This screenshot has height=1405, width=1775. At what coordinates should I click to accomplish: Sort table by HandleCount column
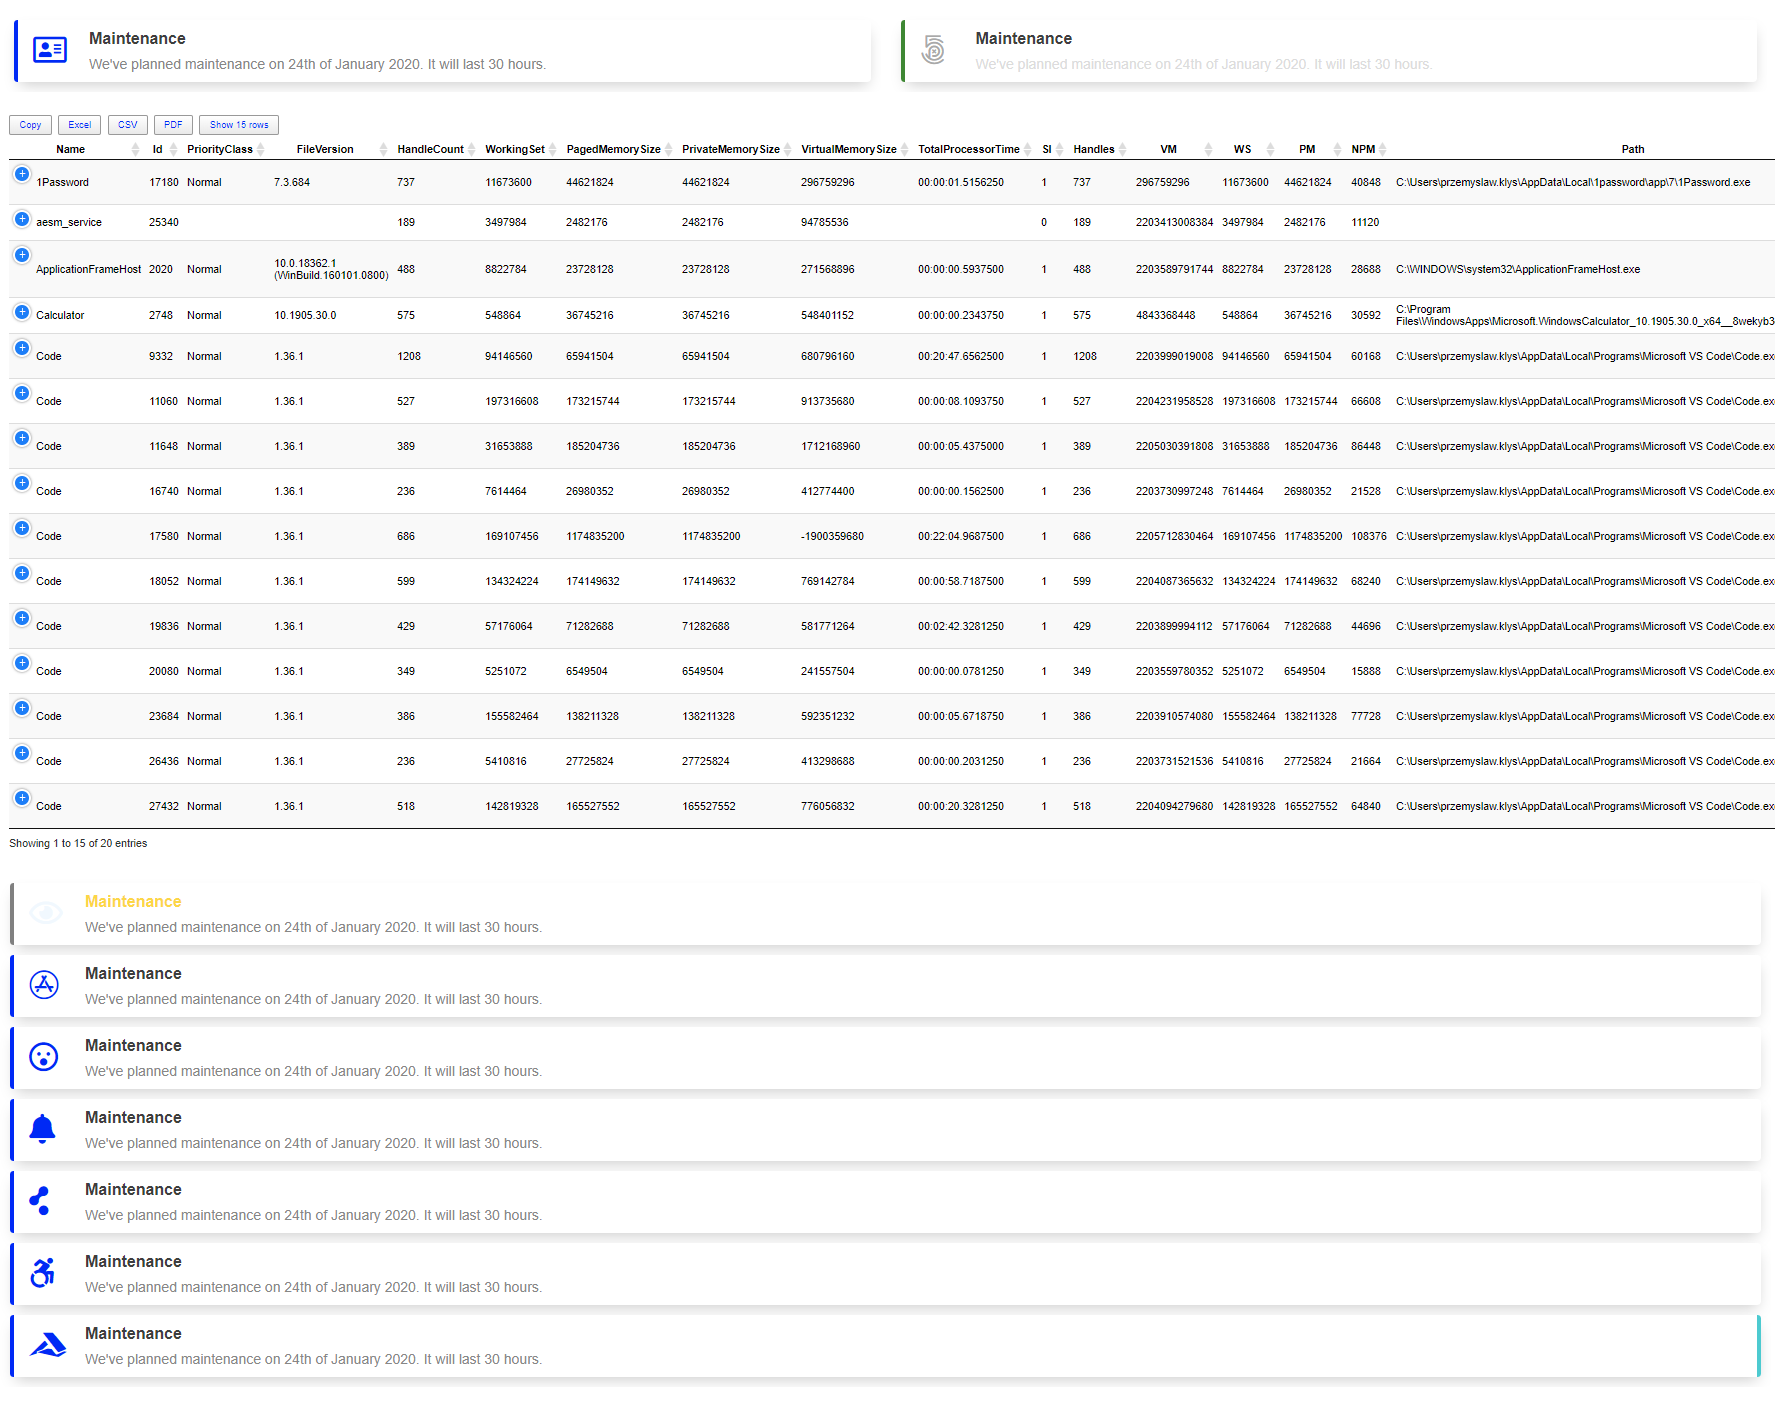430,150
